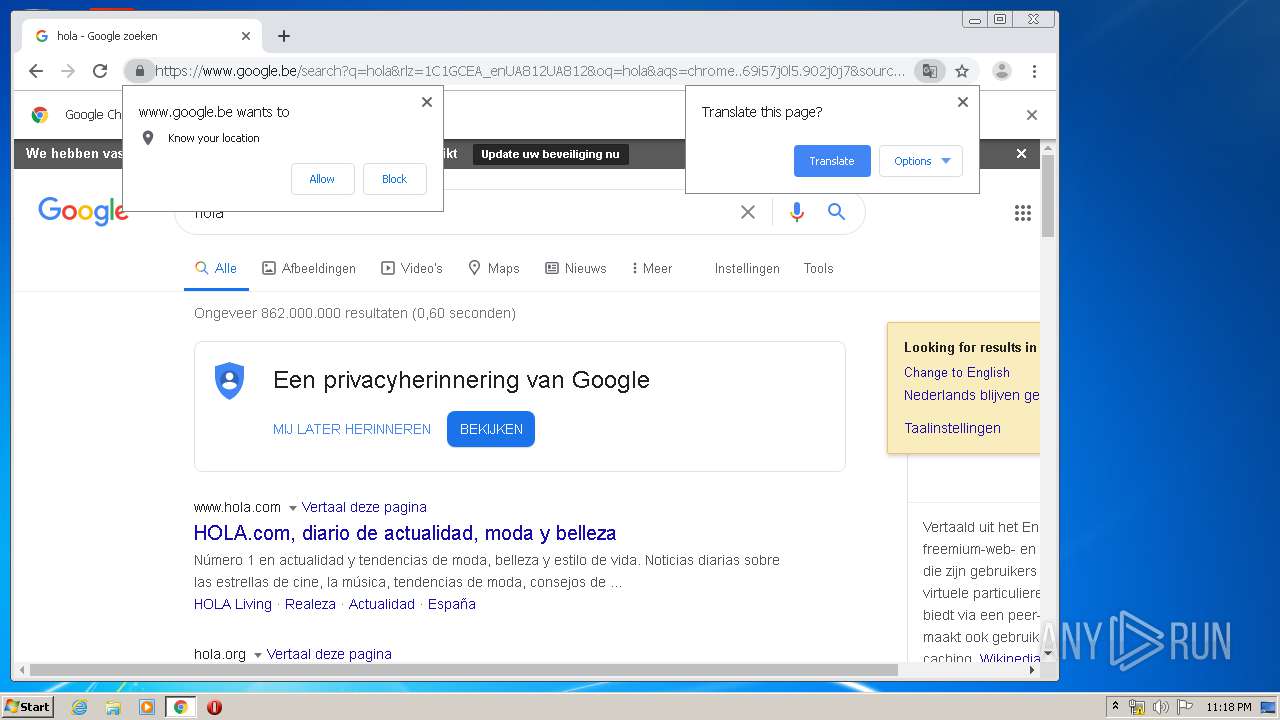
Task: Click the BEKIJKEN privacy button
Action: [491, 429]
